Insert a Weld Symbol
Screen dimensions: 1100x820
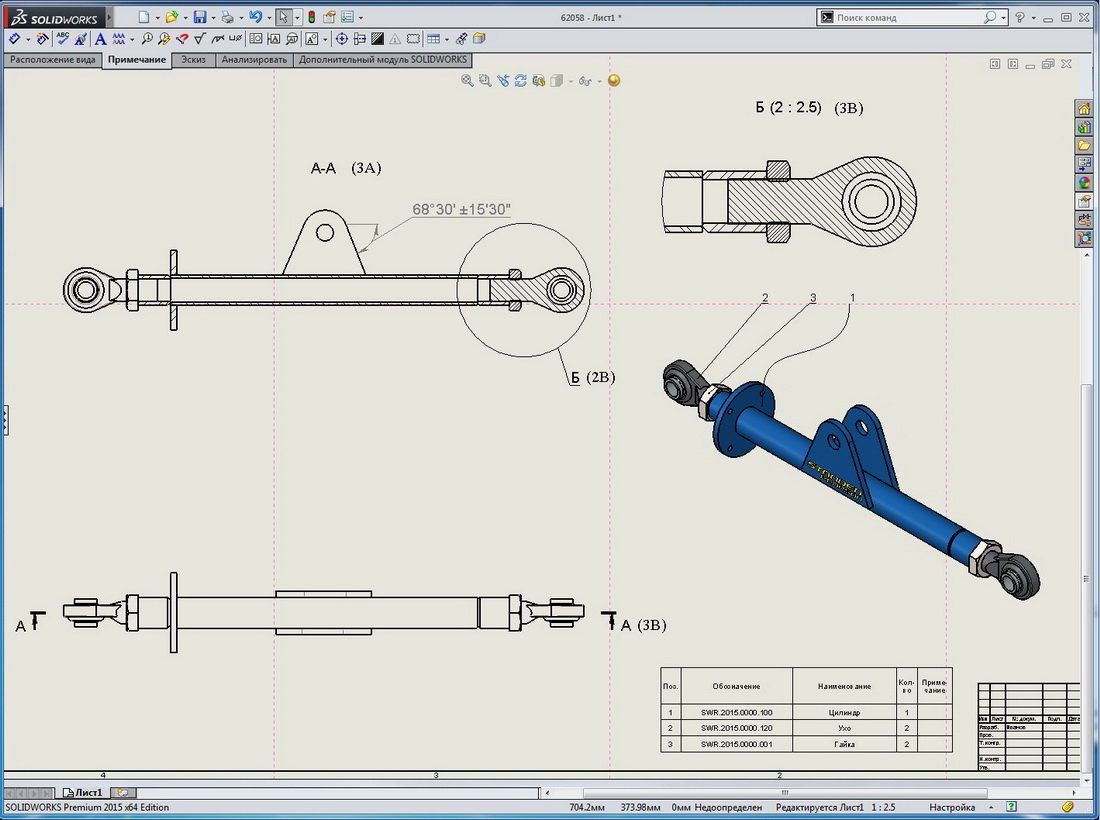(218, 39)
